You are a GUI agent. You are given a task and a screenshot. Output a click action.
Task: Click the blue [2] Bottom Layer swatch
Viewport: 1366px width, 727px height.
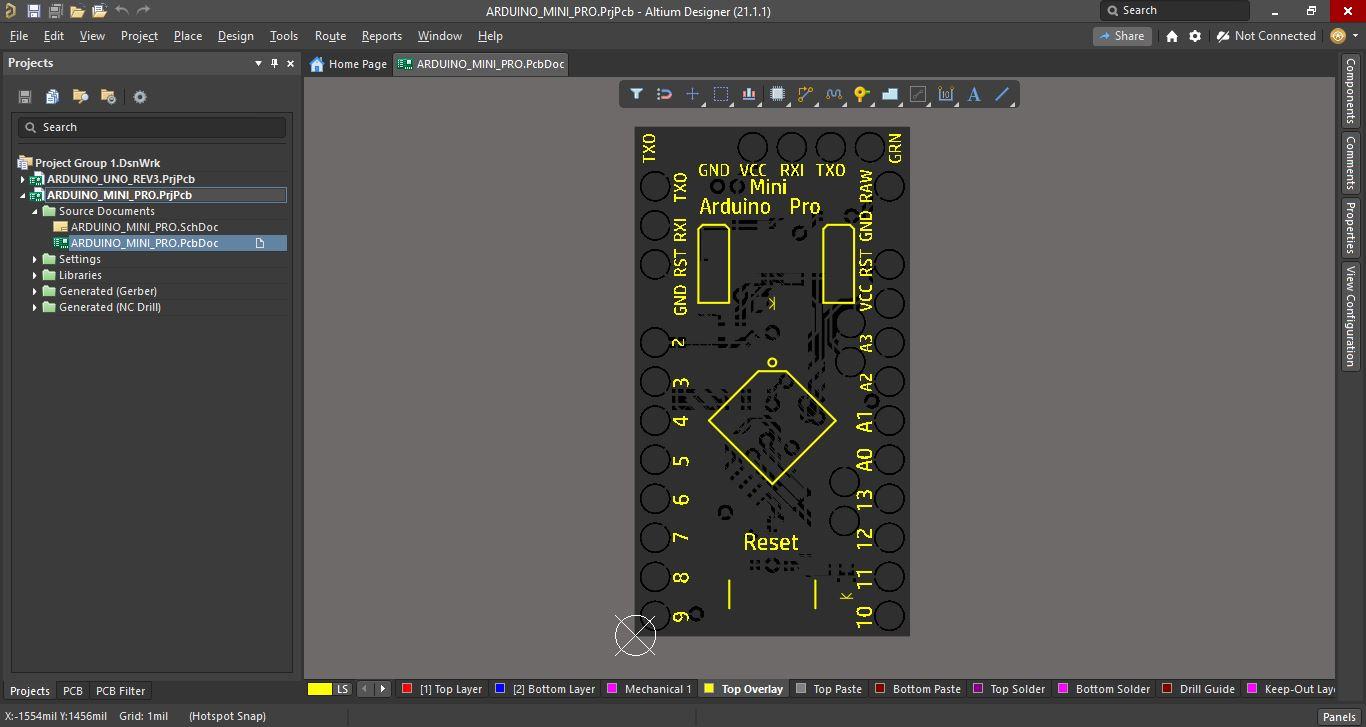[500, 689]
